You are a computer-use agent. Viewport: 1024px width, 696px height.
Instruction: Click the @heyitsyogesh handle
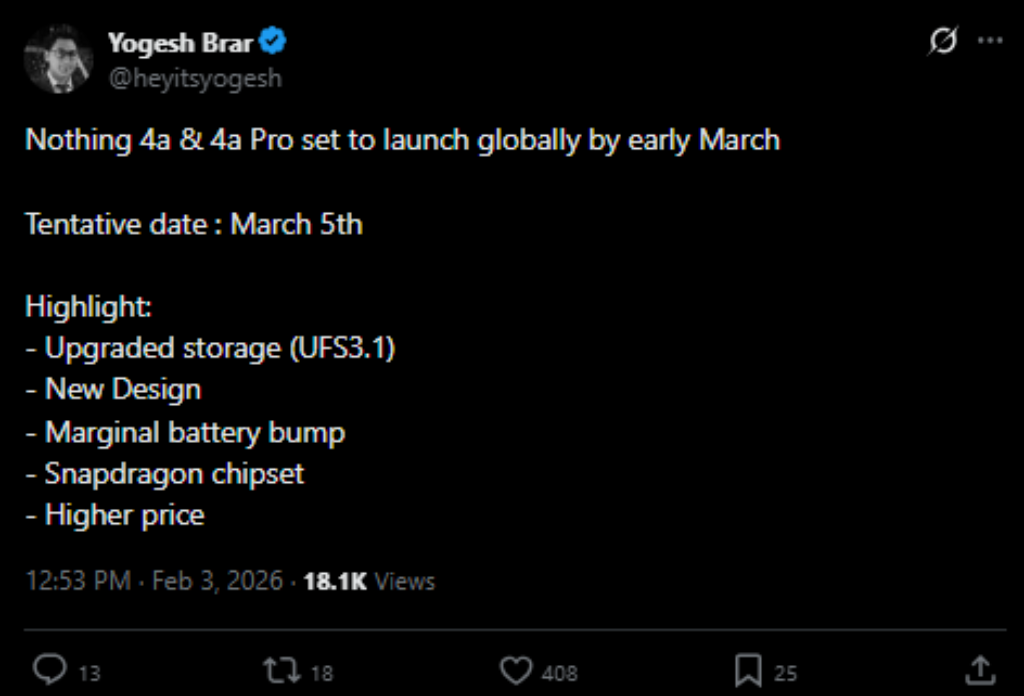[x=195, y=76]
